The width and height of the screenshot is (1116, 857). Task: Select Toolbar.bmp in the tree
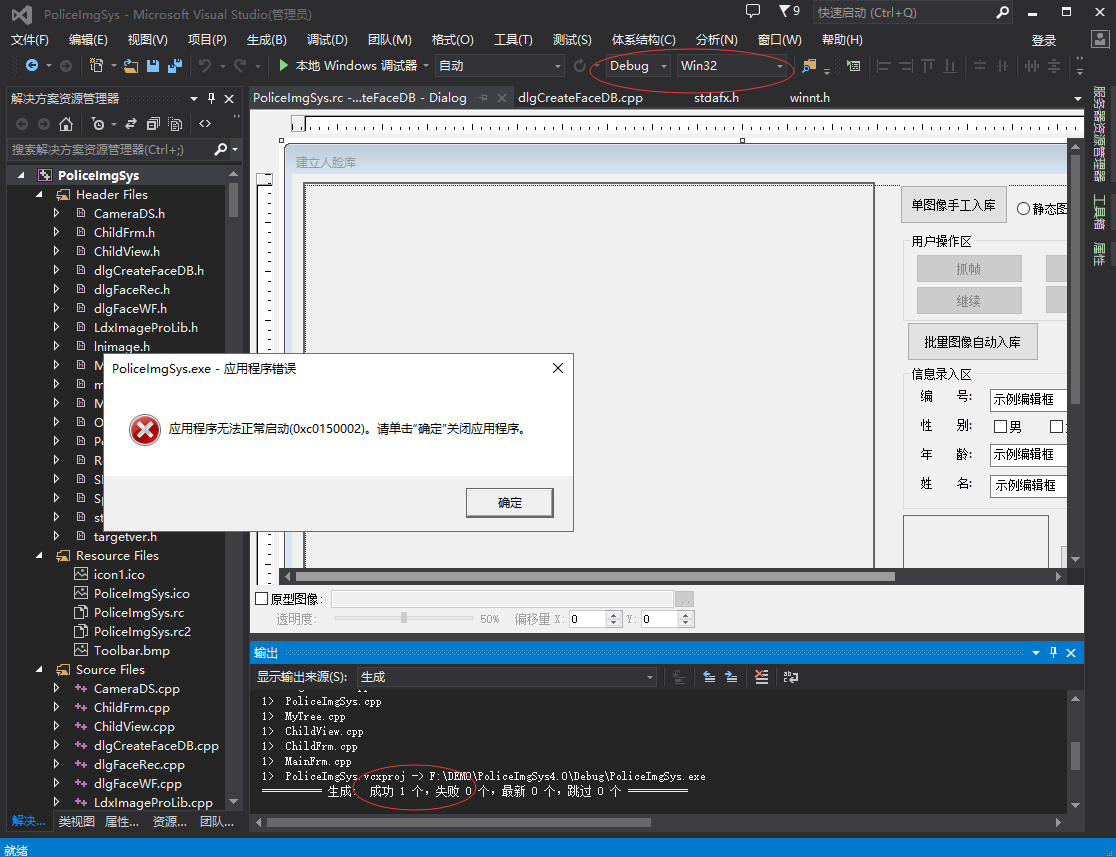pos(132,651)
